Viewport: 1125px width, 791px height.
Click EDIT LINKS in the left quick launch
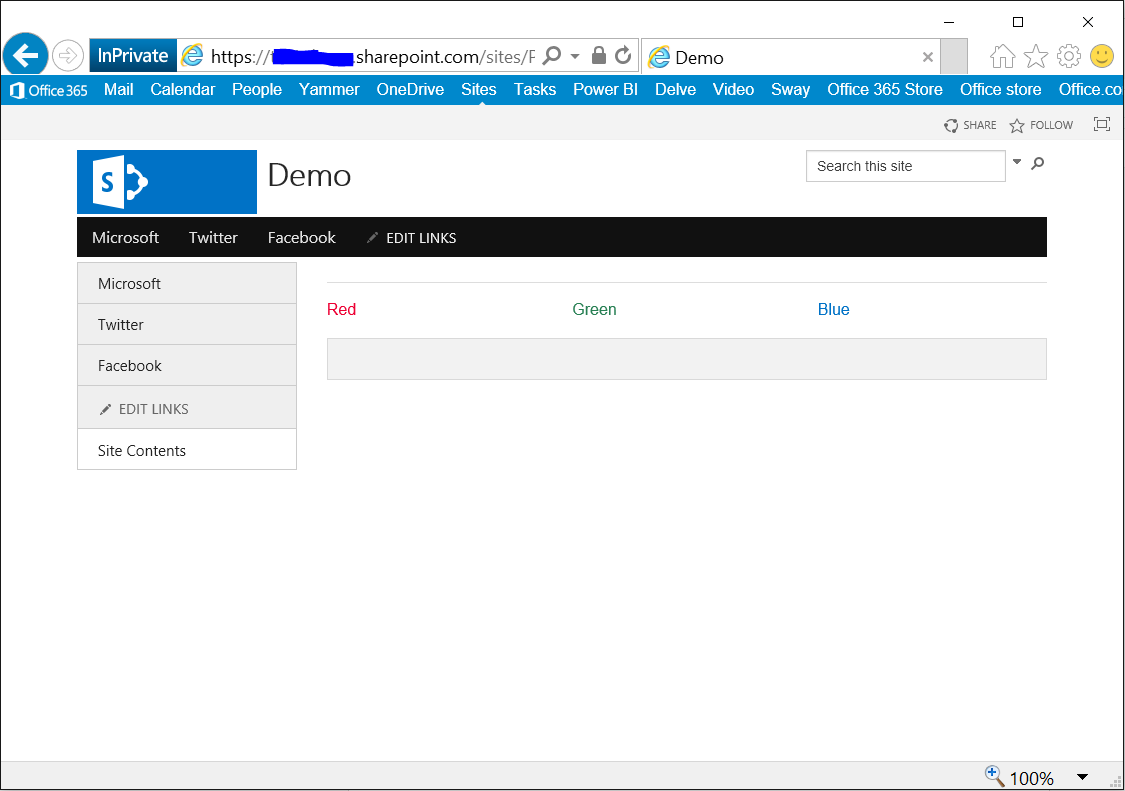143,409
